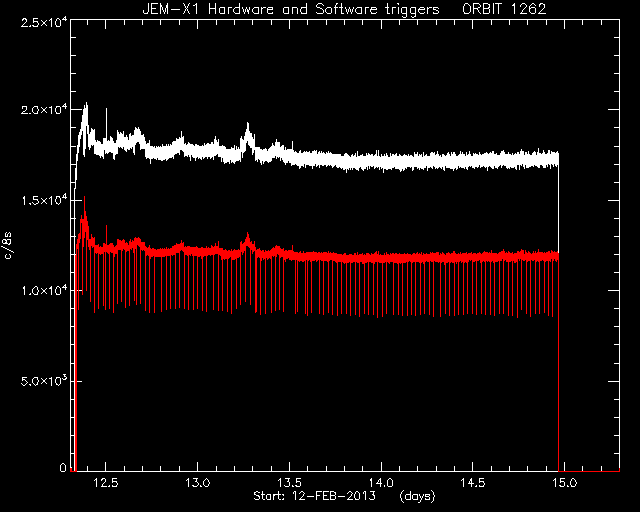Click the 15.0 x-axis tick label
This screenshot has height=512, width=640.
tap(564, 483)
